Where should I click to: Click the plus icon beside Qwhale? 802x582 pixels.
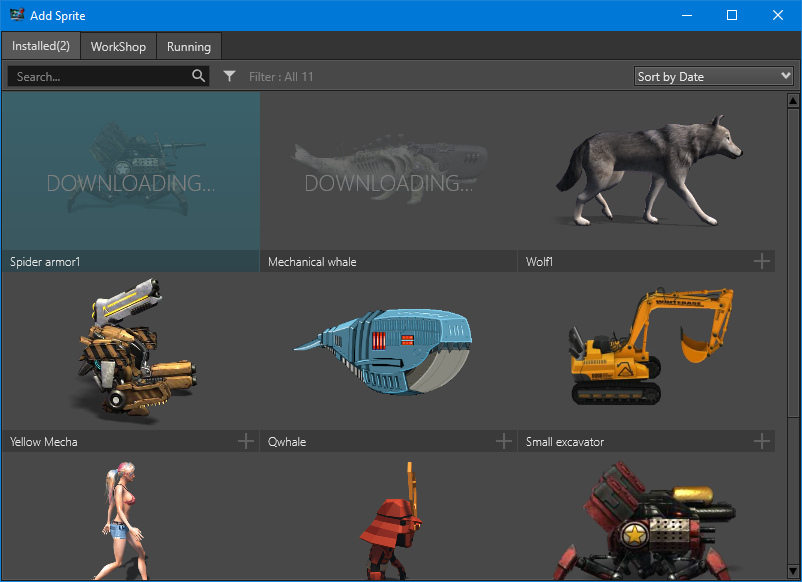(504, 441)
